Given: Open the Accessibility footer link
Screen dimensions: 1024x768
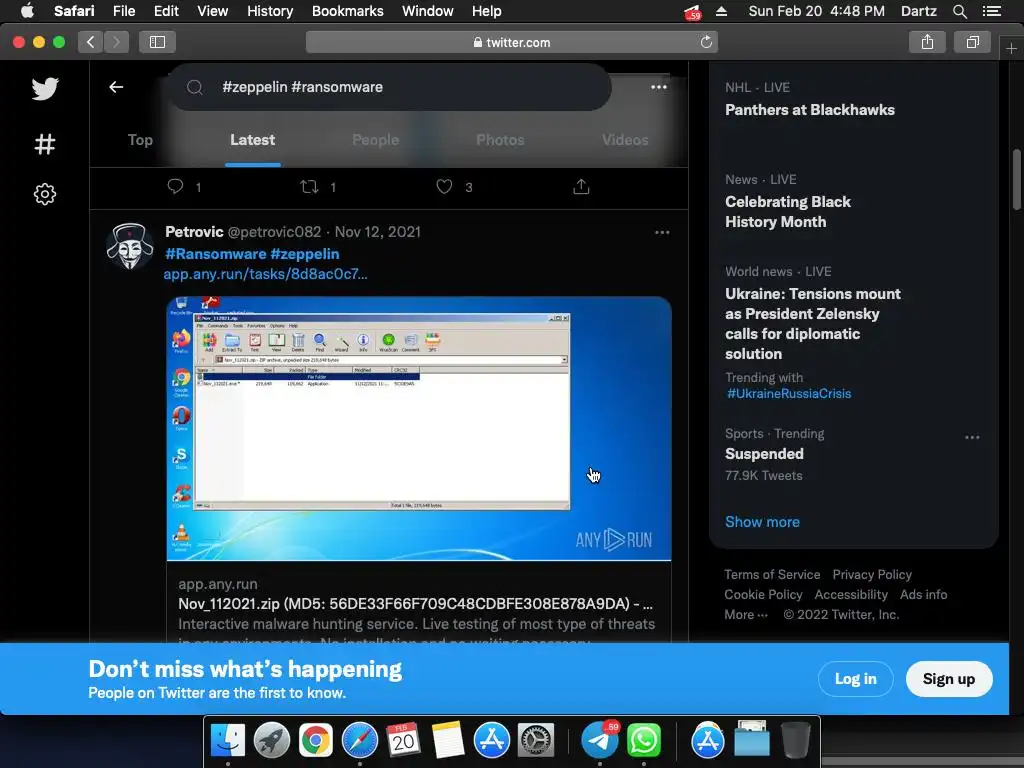Looking at the screenshot, I should coord(851,594).
